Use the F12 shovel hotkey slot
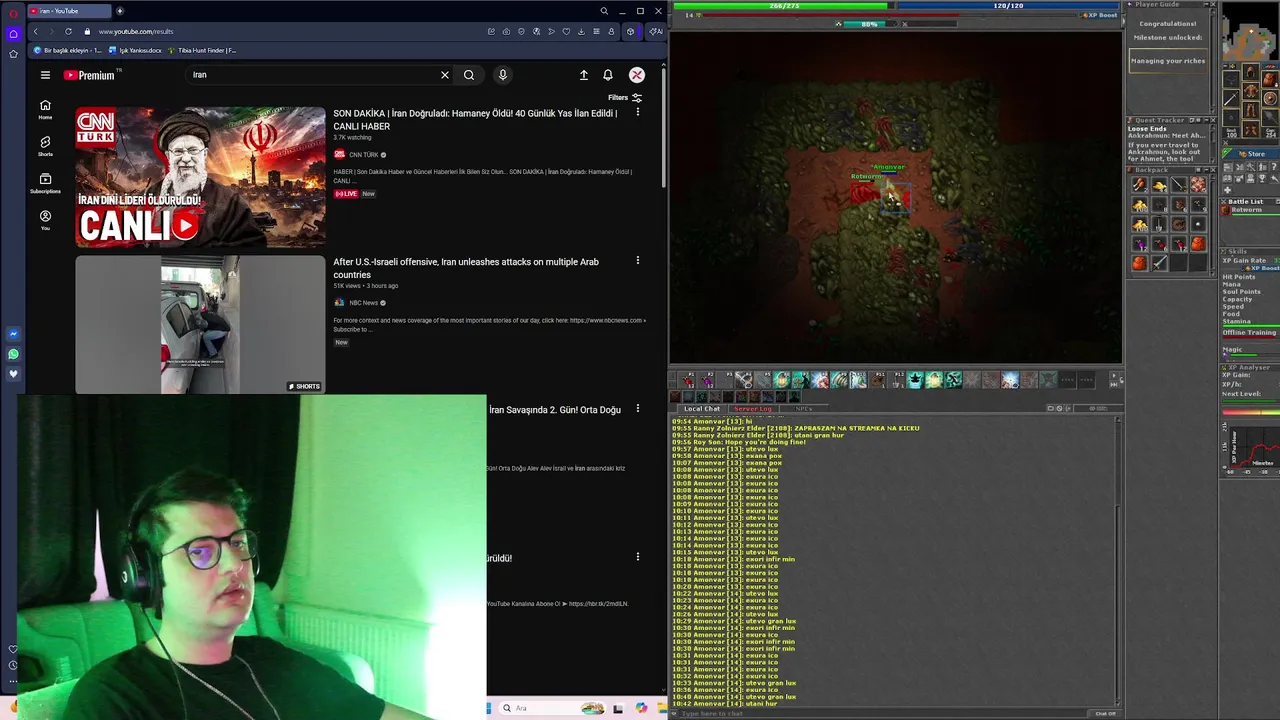The image size is (1280, 720). tap(897, 380)
